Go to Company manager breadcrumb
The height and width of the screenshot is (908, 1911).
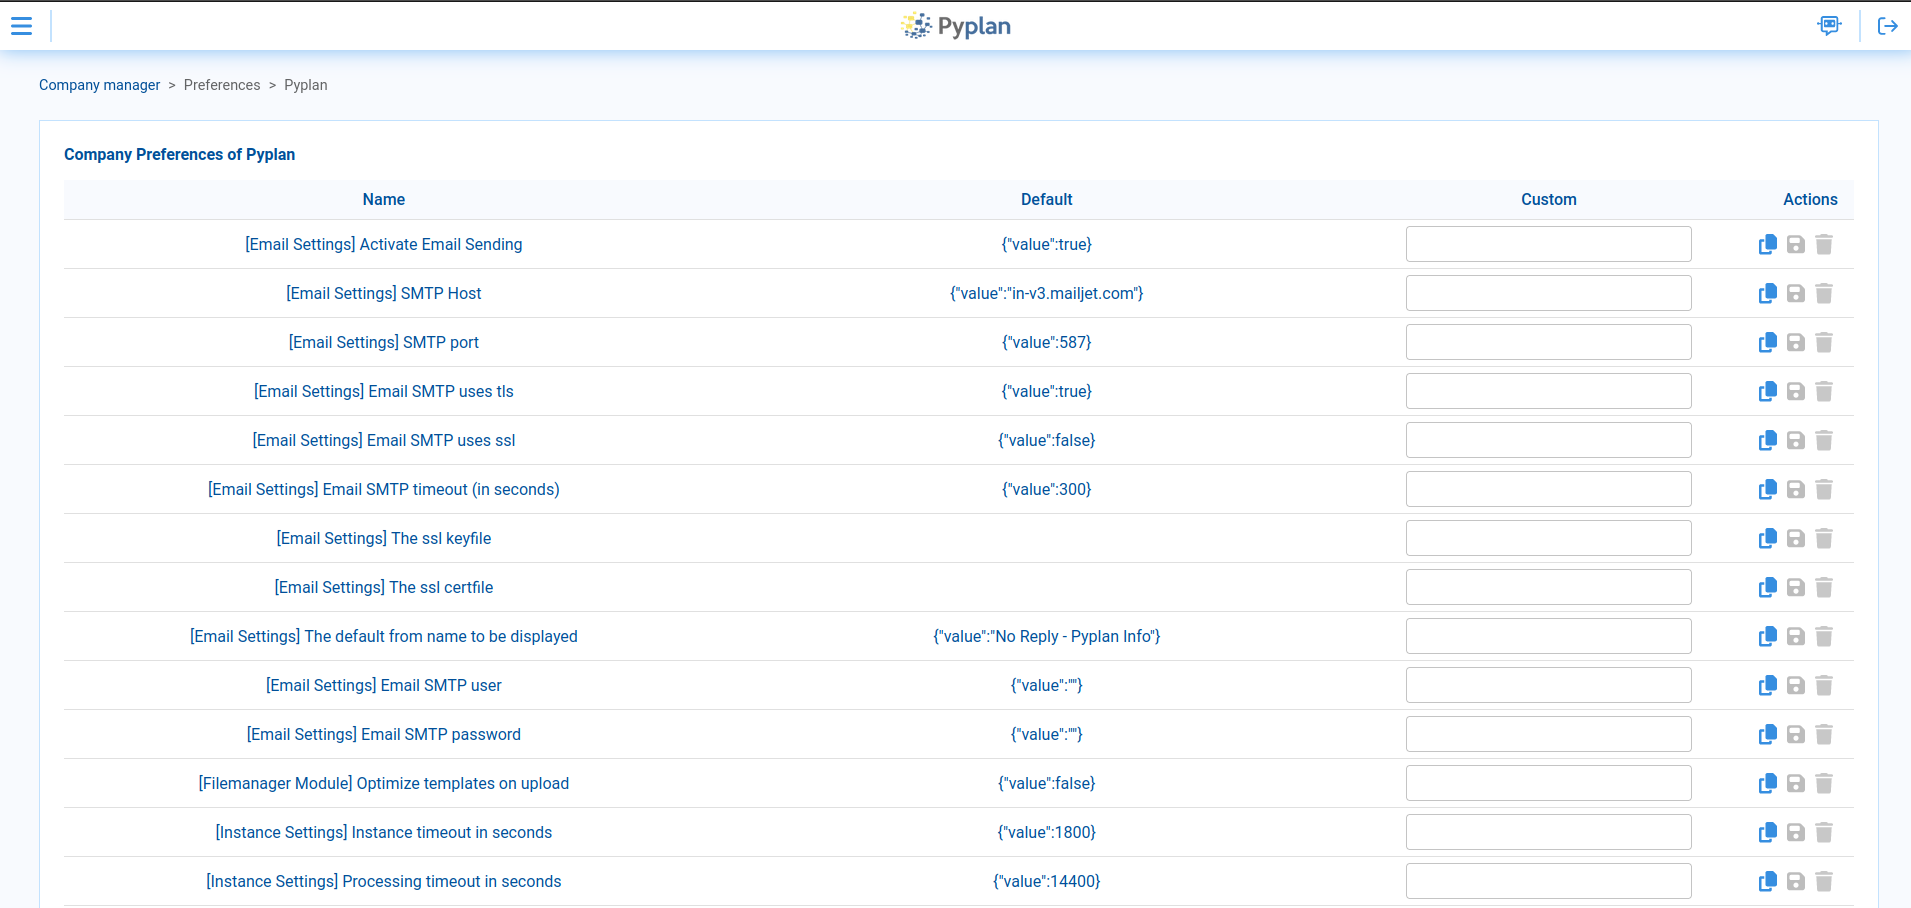pos(99,85)
